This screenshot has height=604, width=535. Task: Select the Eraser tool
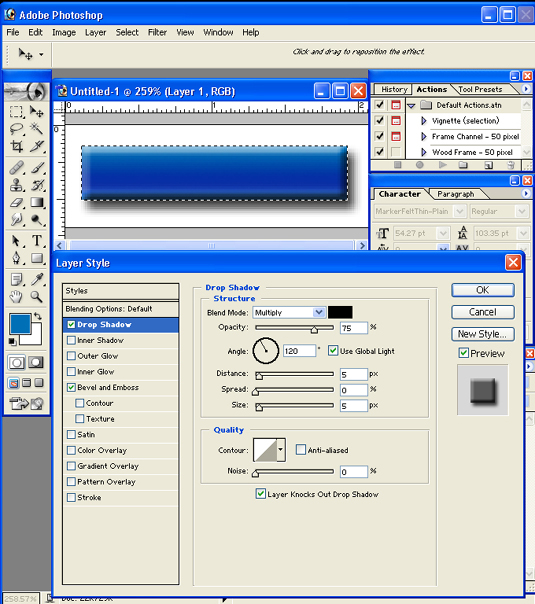pyautogui.click(x=16, y=202)
